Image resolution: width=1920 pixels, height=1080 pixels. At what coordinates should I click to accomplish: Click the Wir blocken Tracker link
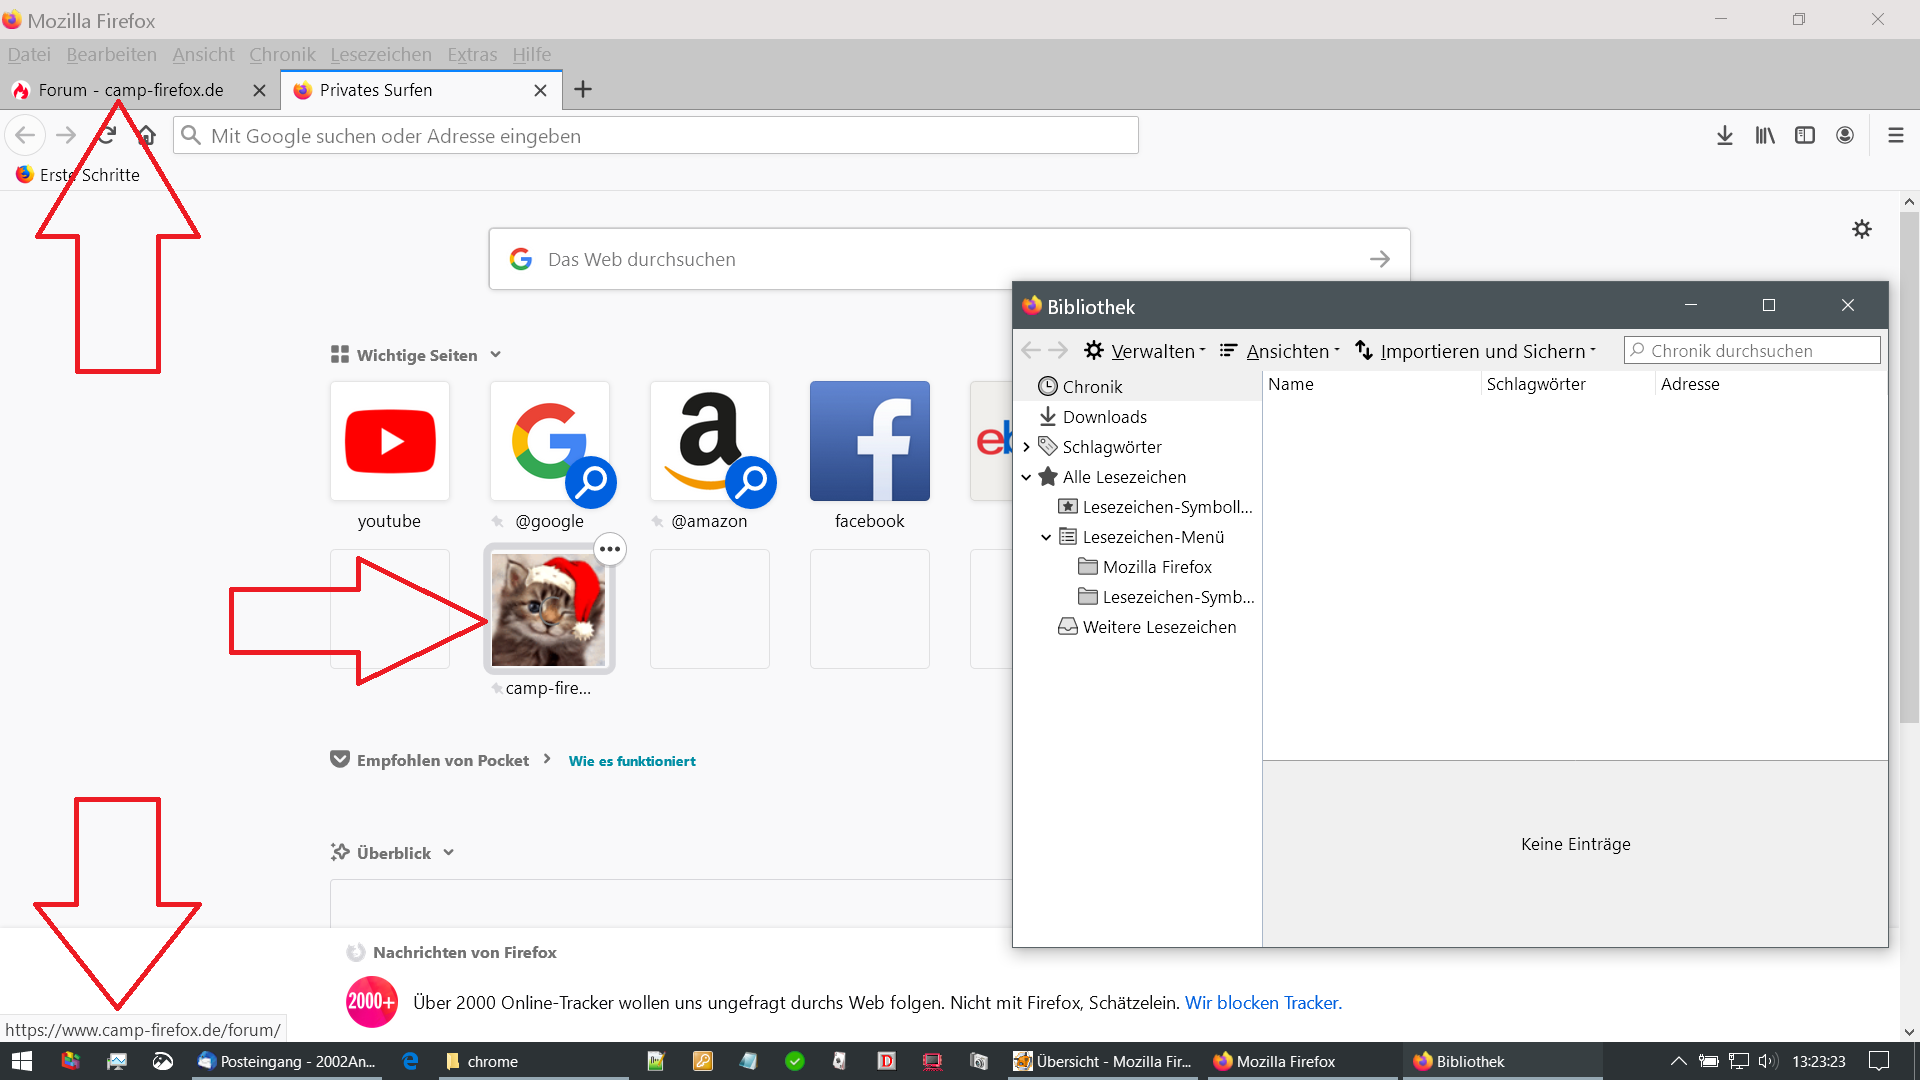(1263, 1003)
